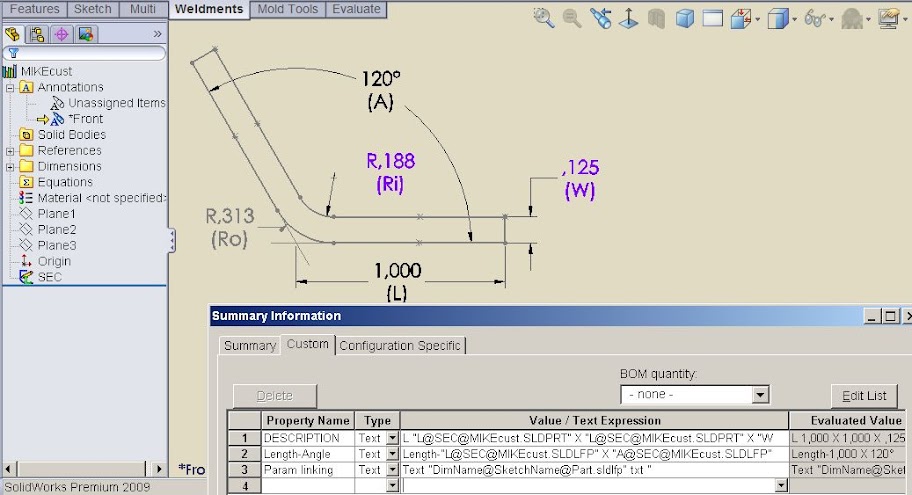This screenshot has height=495, width=912.
Task: Open the Display Style dropdown arrow
Action: [x=795, y=19]
